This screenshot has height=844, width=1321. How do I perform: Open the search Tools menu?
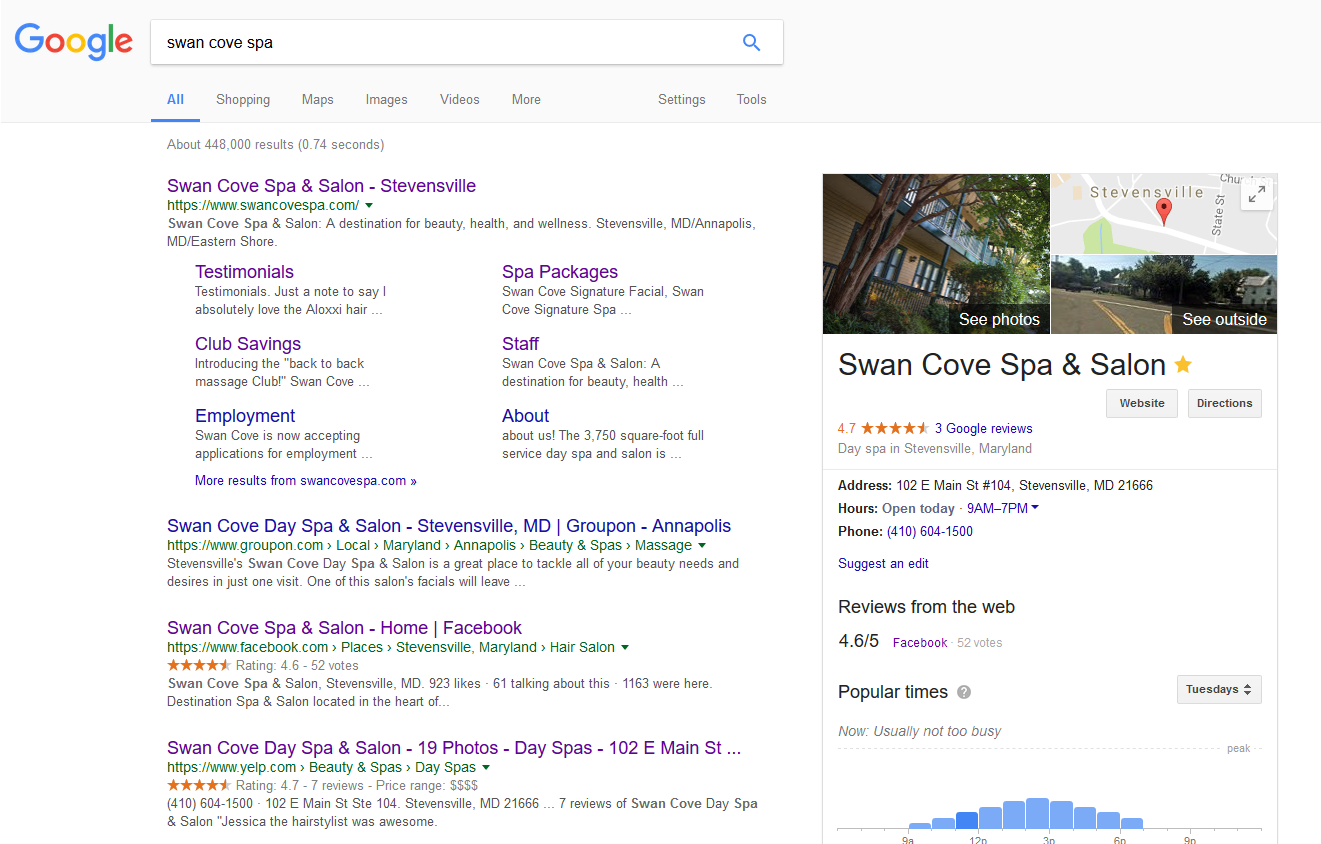point(751,99)
